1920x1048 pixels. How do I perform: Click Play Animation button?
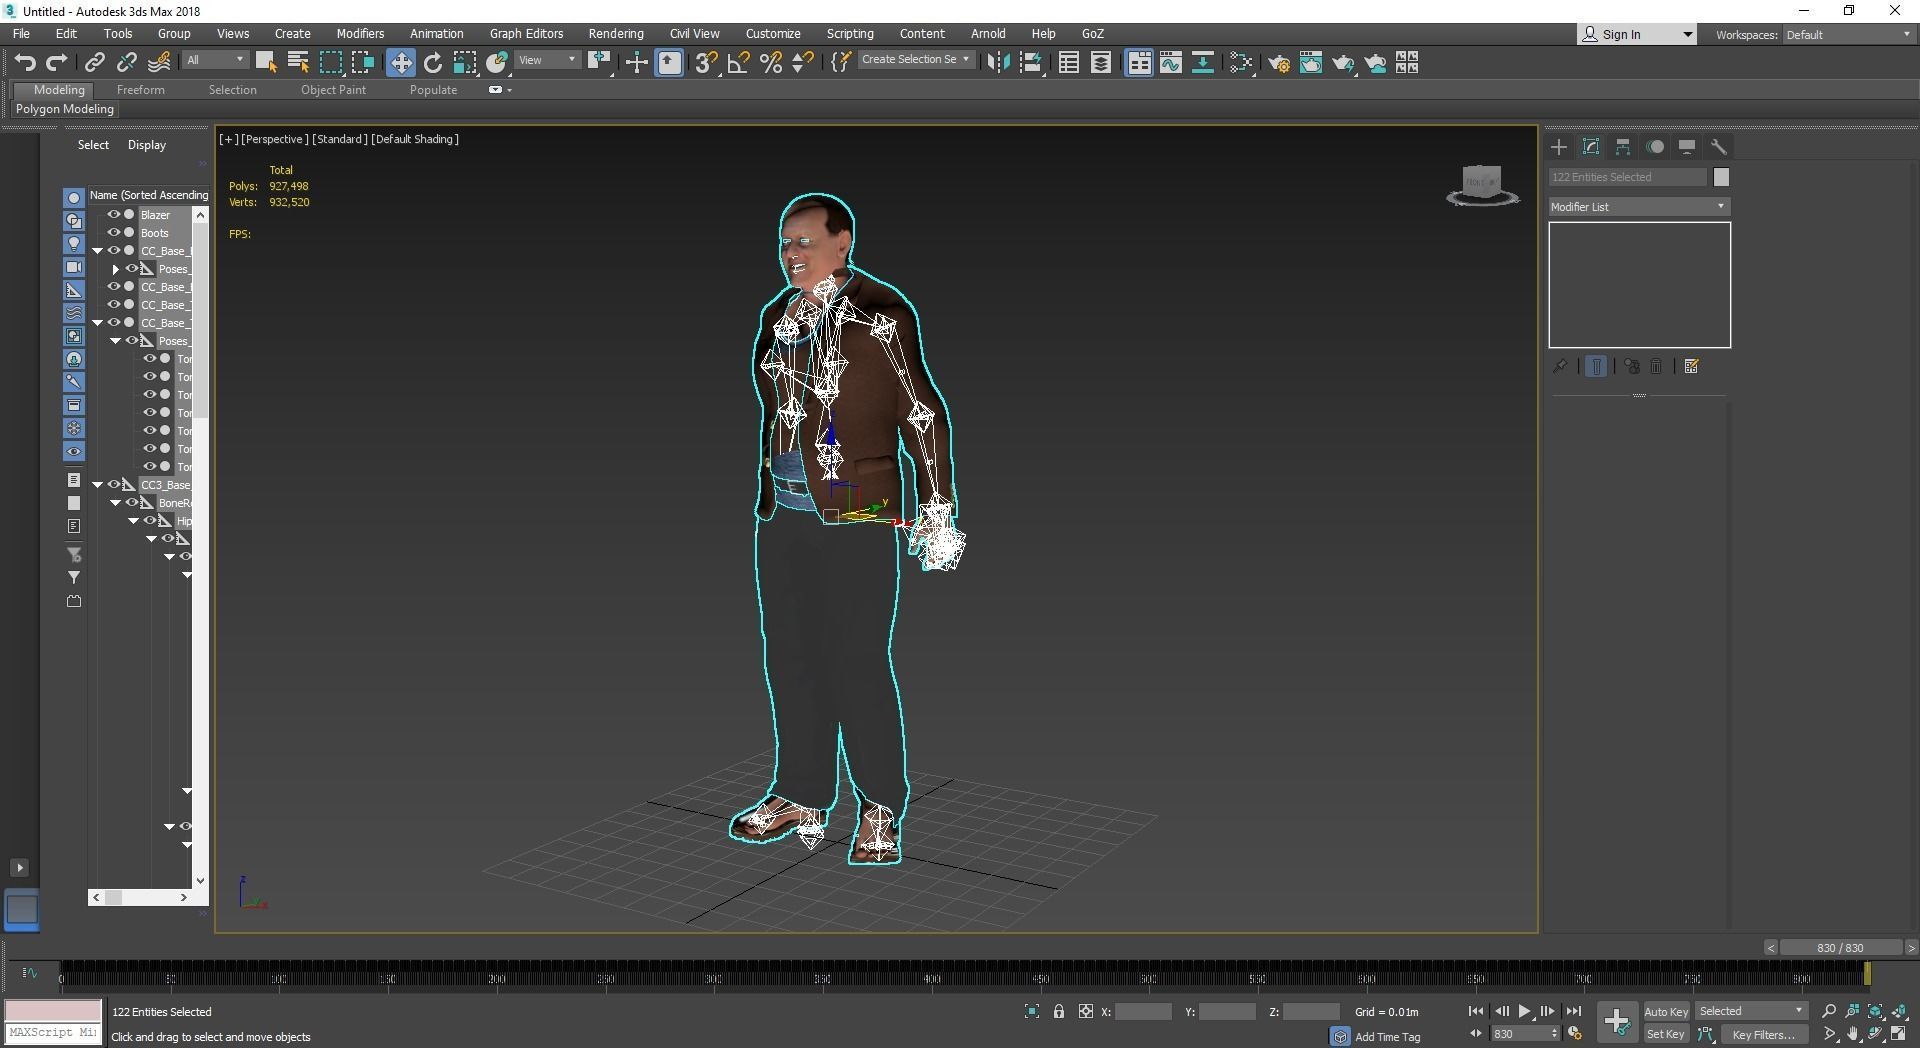click(x=1524, y=1012)
